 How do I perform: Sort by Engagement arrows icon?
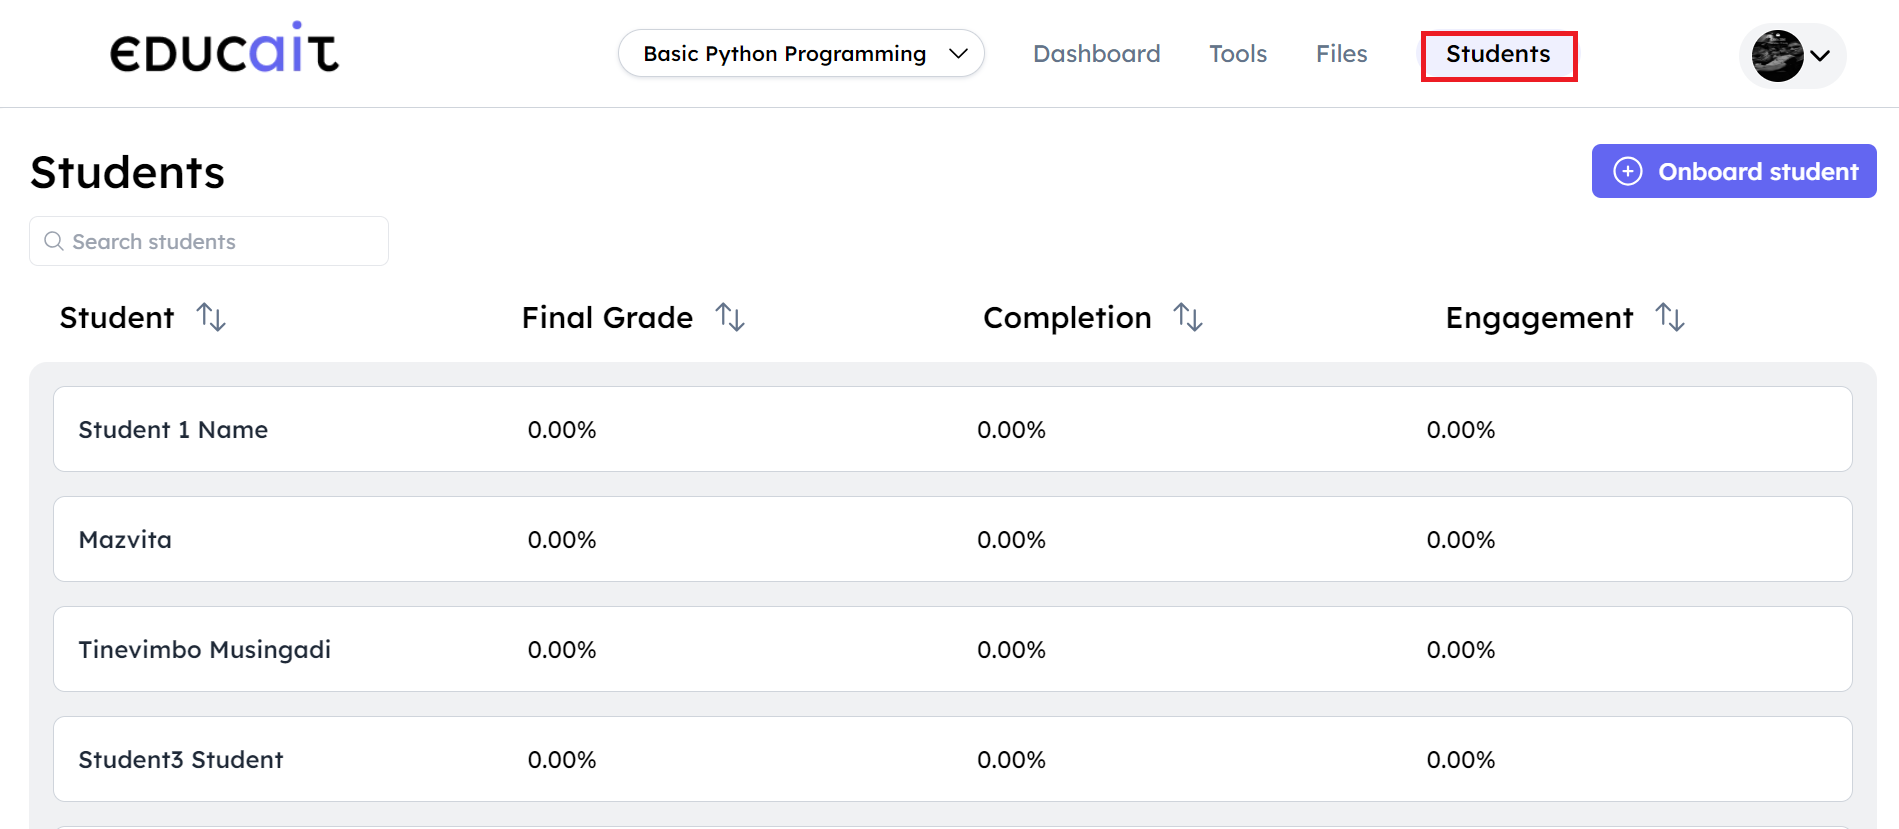click(x=1670, y=317)
